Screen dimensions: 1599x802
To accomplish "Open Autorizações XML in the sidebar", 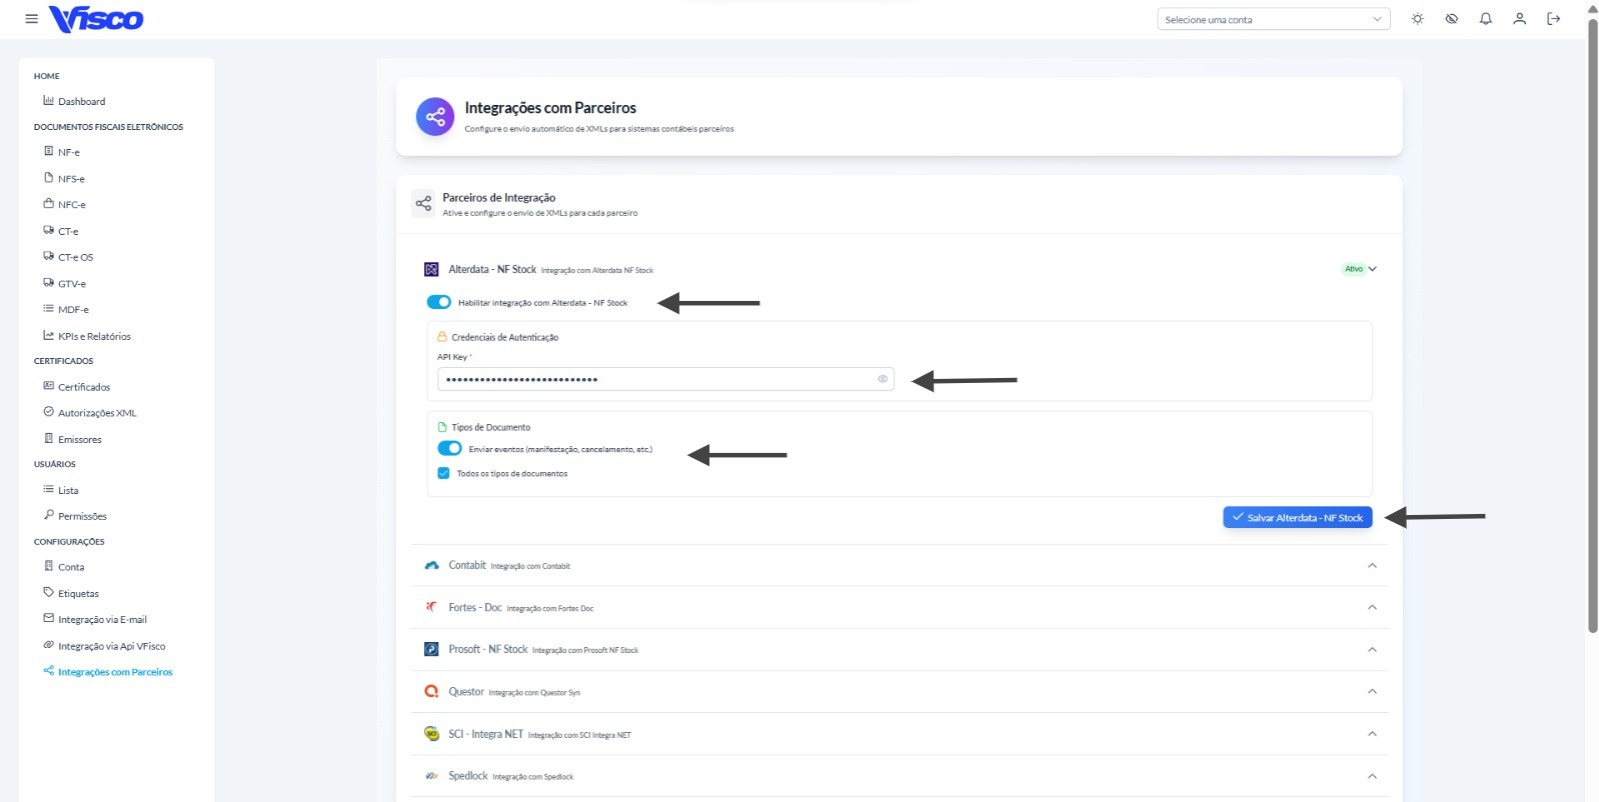I will (x=97, y=412).
